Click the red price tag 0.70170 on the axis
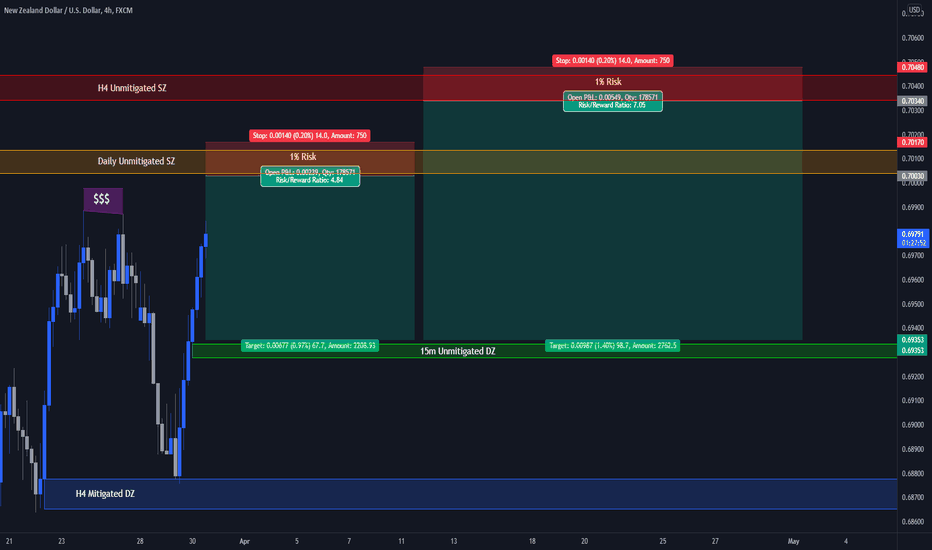 click(912, 142)
